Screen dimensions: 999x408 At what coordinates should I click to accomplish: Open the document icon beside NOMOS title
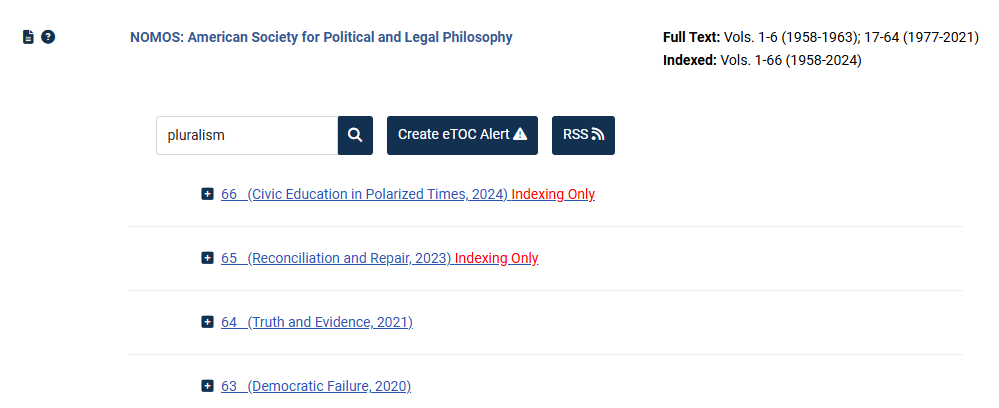click(x=28, y=37)
